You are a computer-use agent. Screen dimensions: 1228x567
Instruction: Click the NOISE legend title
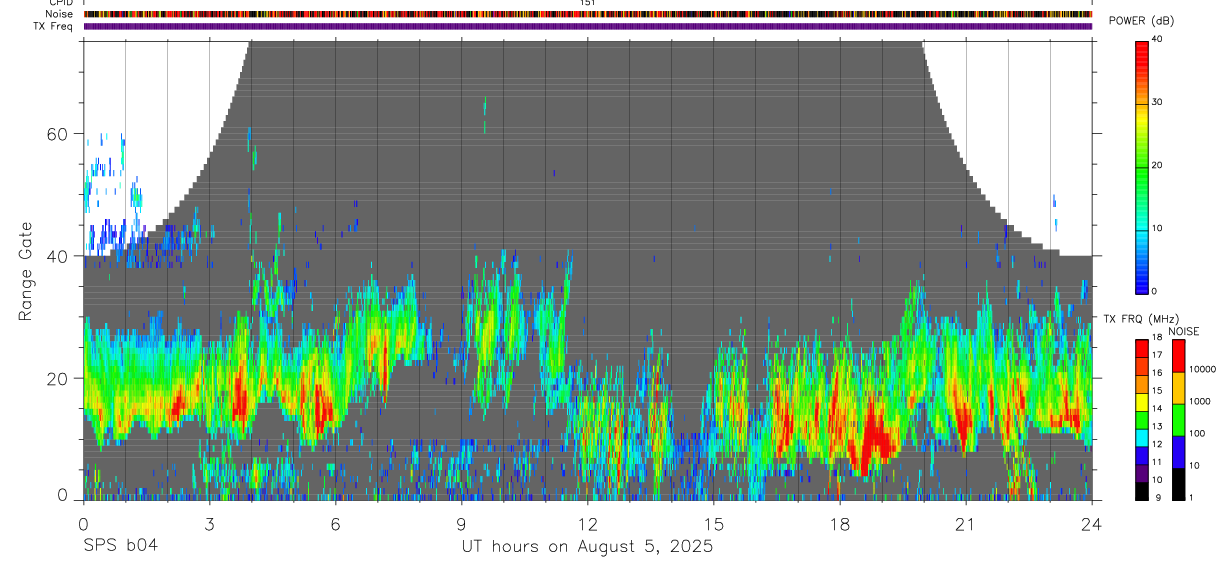click(1183, 330)
